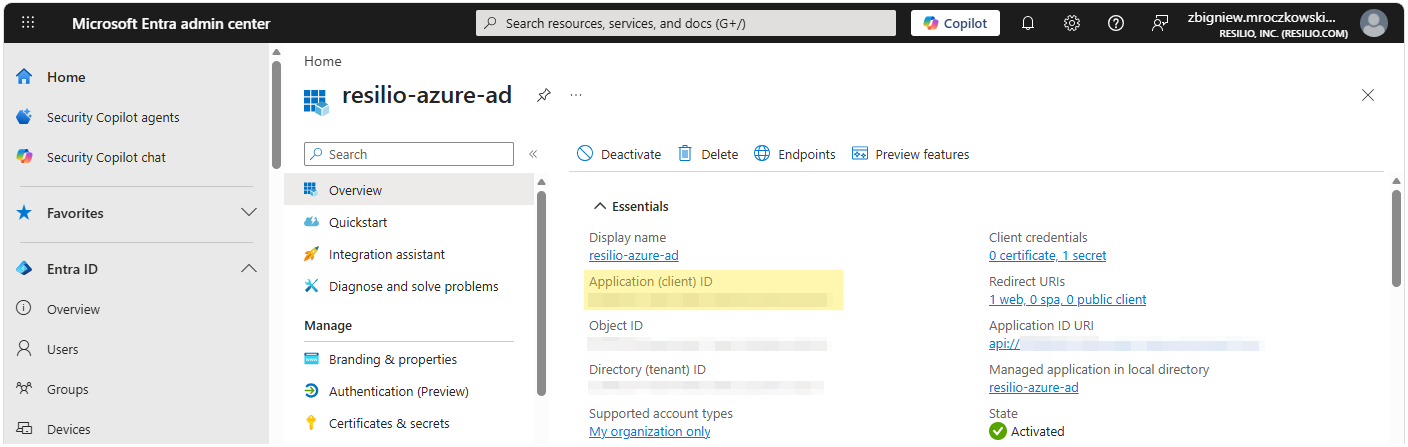Open the notifications bell
The height and width of the screenshot is (447, 1408).
(1028, 23)
